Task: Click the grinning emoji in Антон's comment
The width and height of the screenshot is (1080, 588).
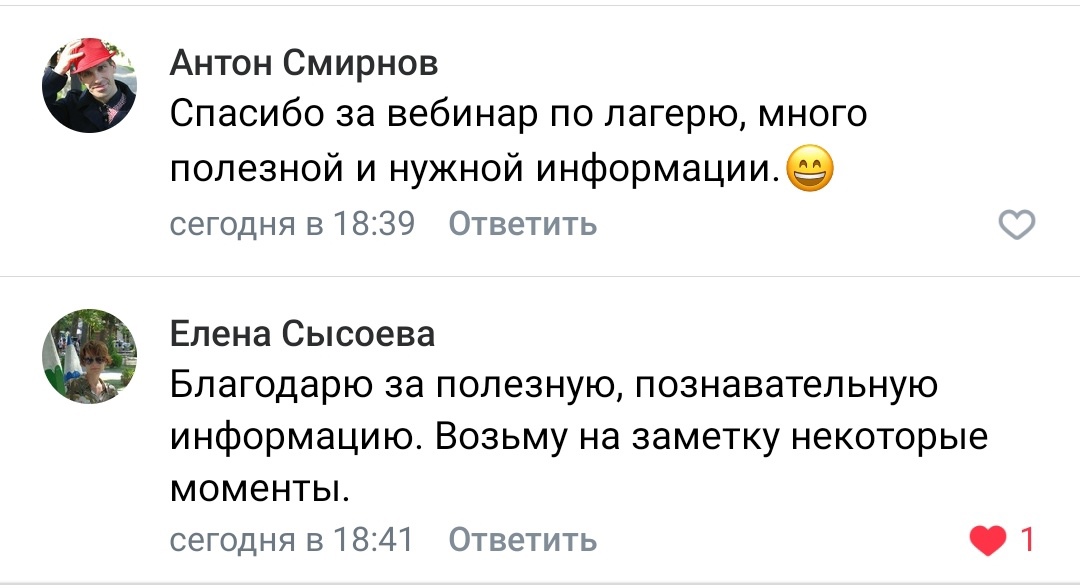Action: [810, 170]
